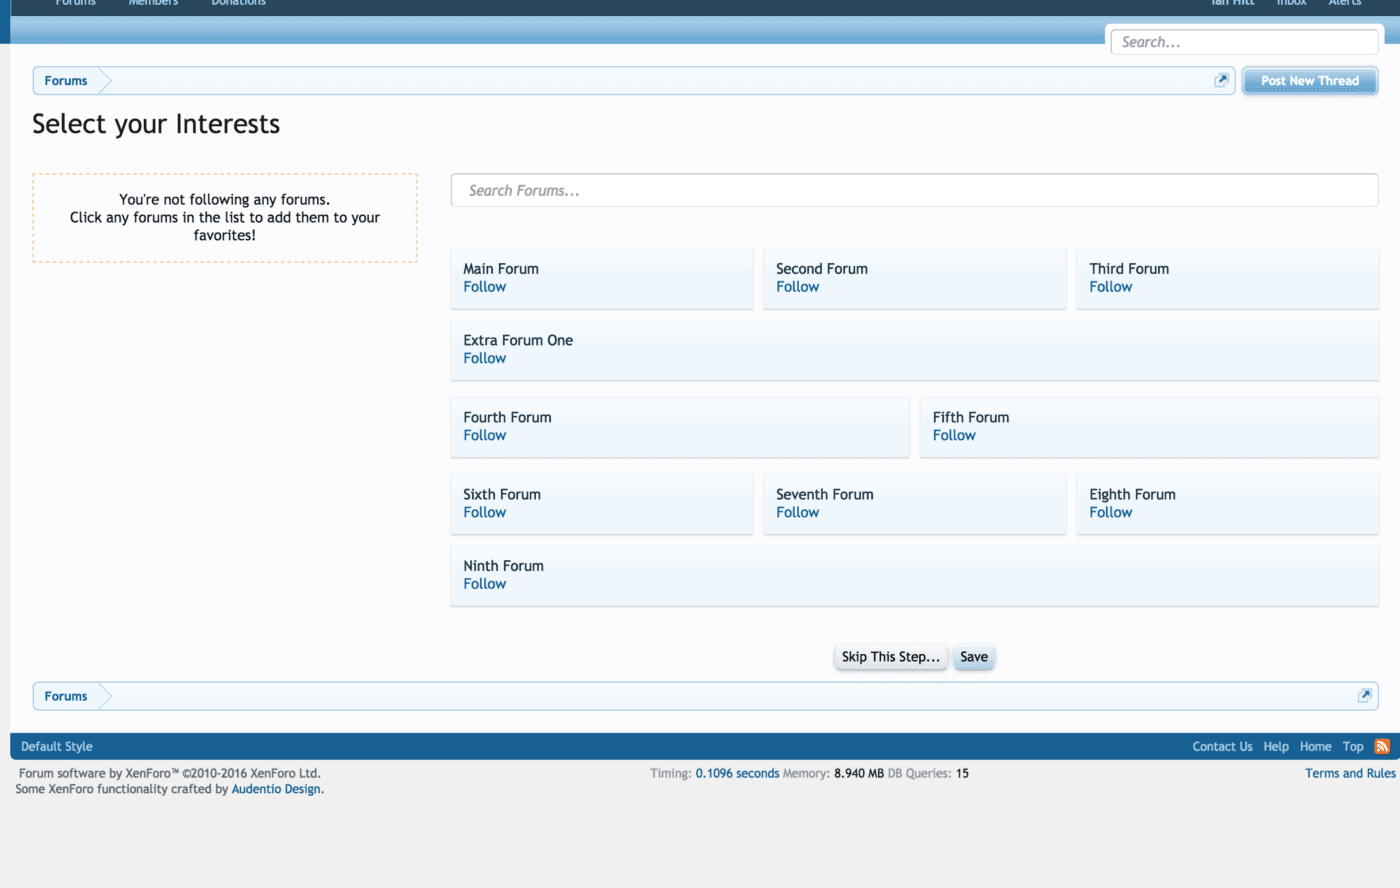1400x888 pixels.
Task: Click the Select your Interests heading
Action: (156, 124)
